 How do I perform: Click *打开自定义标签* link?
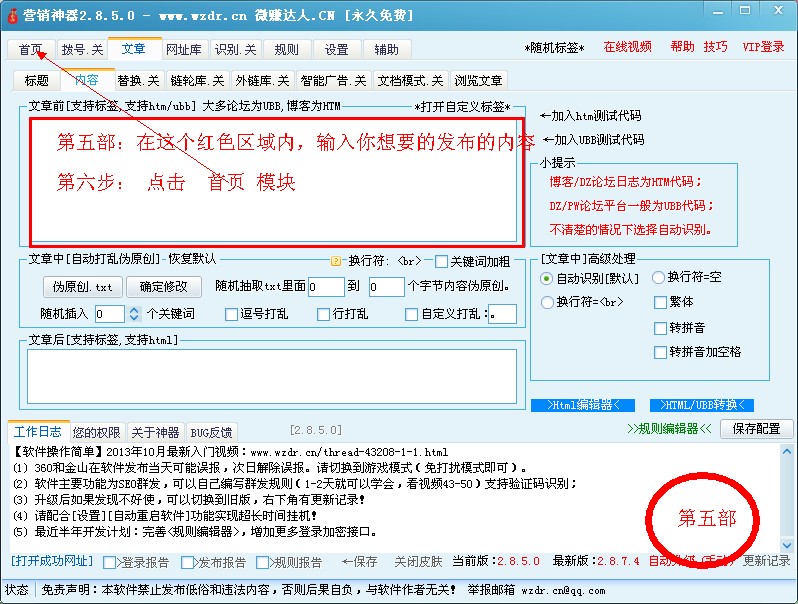tap(462, 107)
